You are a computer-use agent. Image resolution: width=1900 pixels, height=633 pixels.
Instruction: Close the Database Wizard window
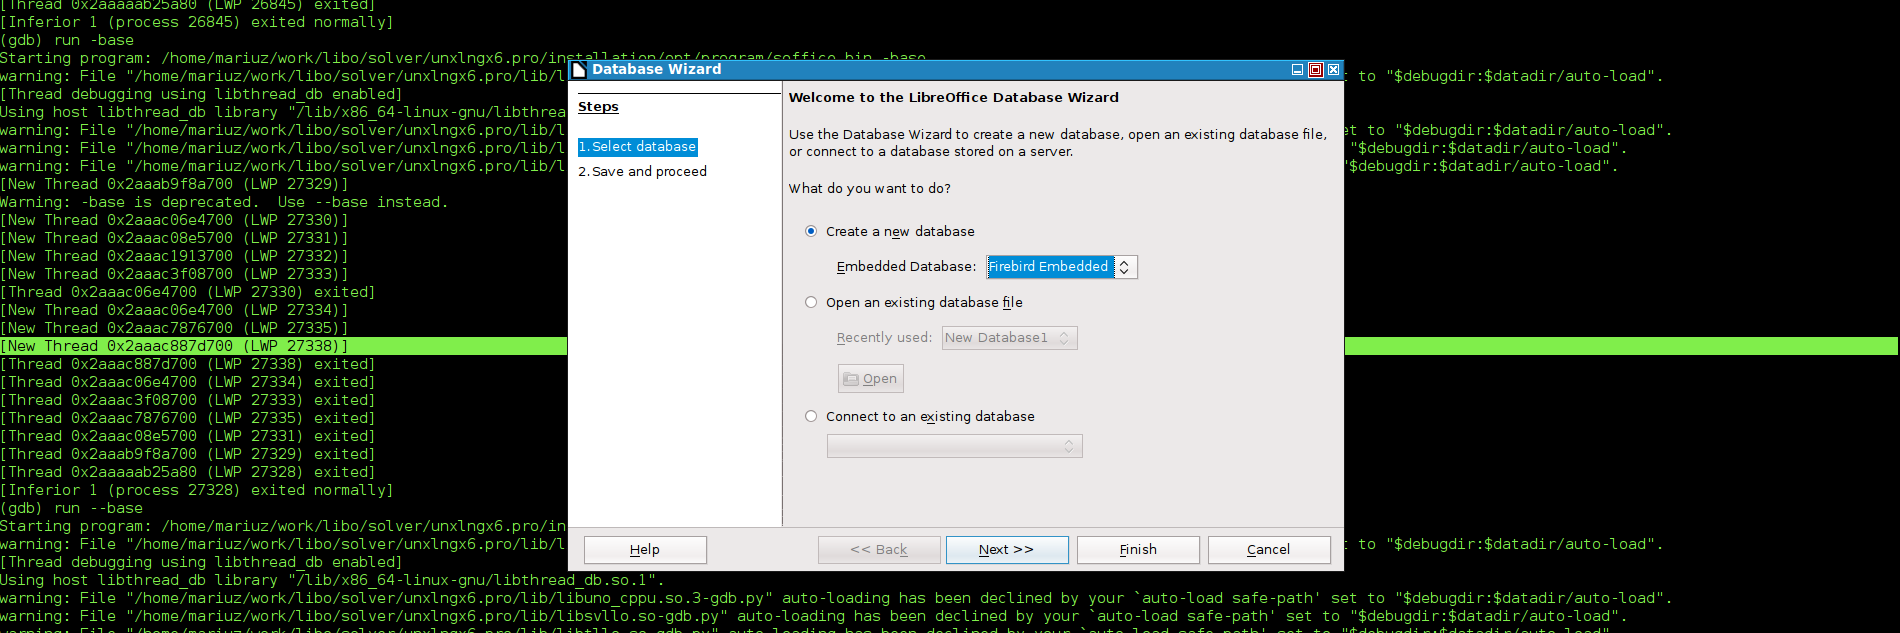click(1333, 69)
